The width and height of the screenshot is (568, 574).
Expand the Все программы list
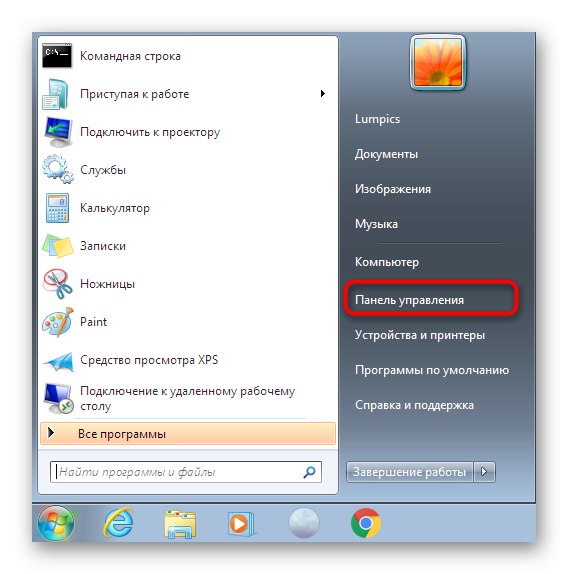click(x=188, y=434)
